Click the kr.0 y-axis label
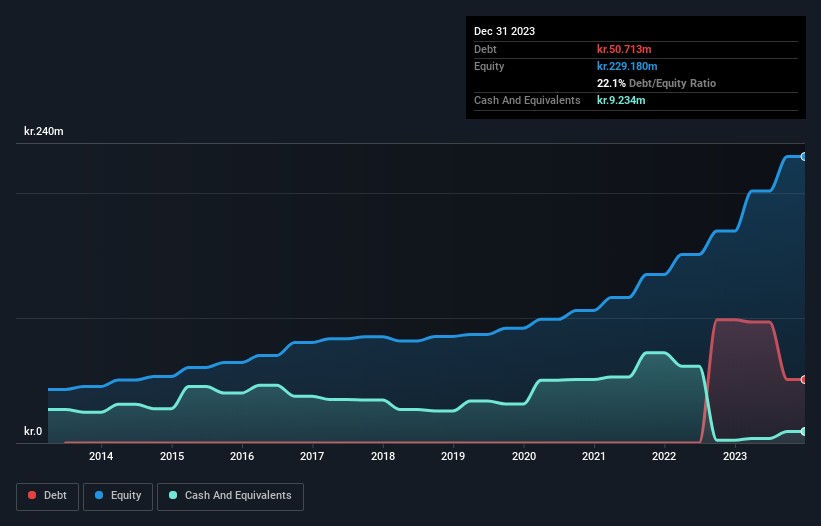Viewport: 821px width, 526px height. 33,431
